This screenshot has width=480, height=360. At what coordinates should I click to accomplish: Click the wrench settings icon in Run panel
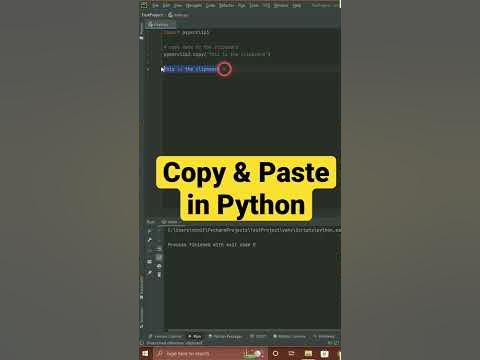(x=150, y=240)
